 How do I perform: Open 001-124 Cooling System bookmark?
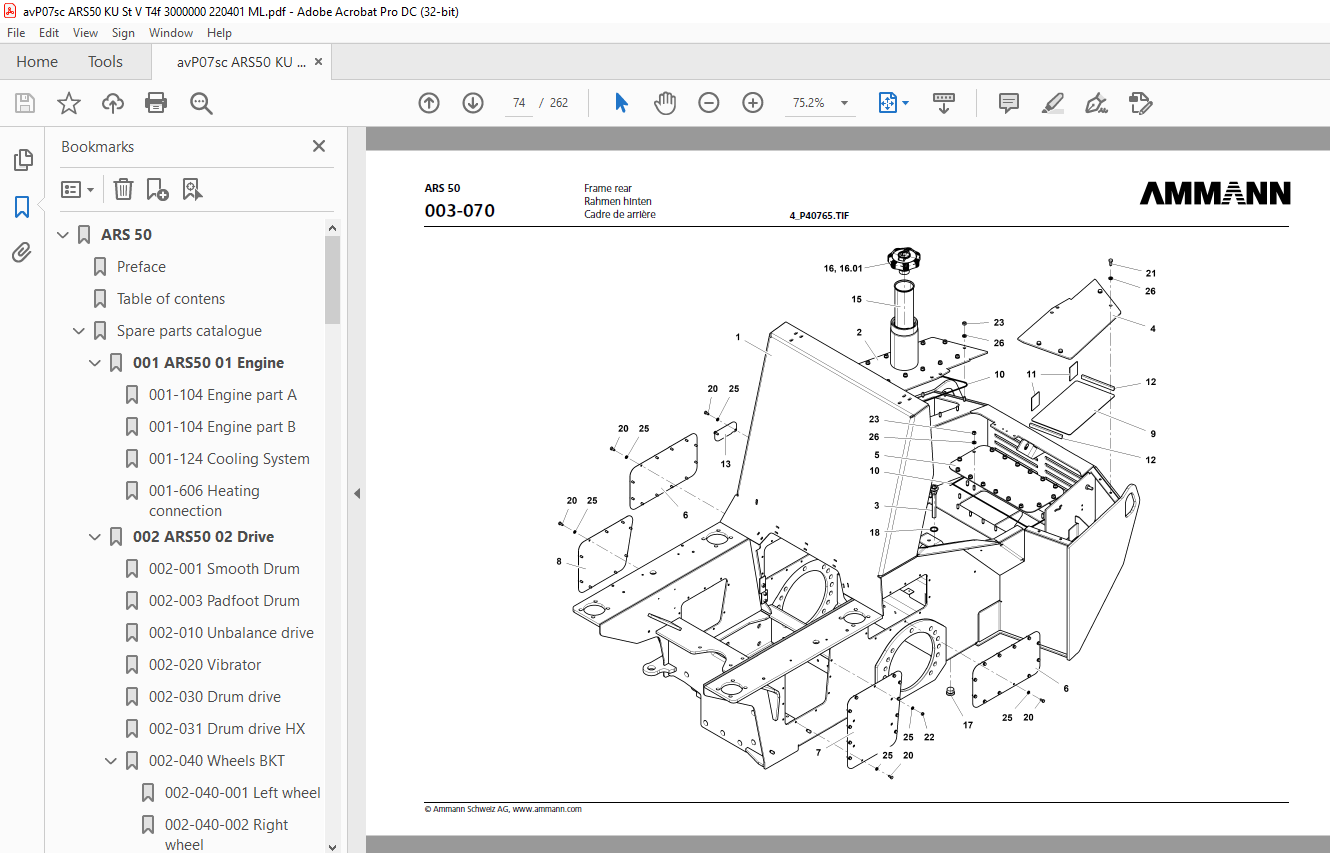[229, 459]
